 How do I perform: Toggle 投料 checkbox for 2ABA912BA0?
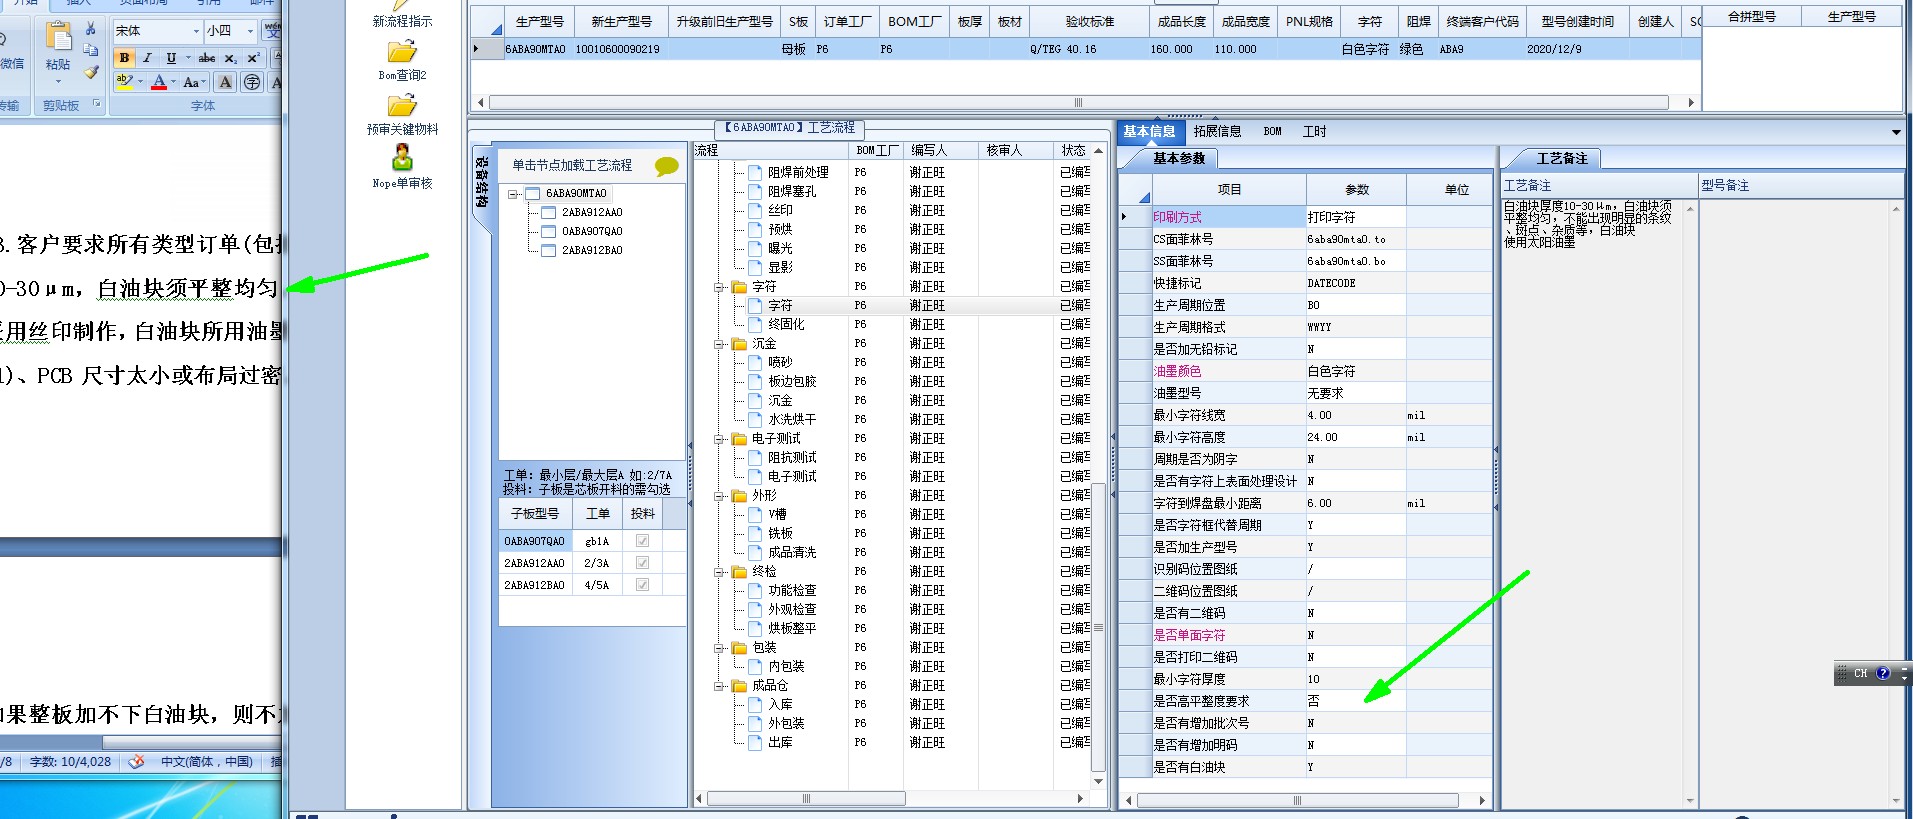pyautogui.click(x=642, y=585)
